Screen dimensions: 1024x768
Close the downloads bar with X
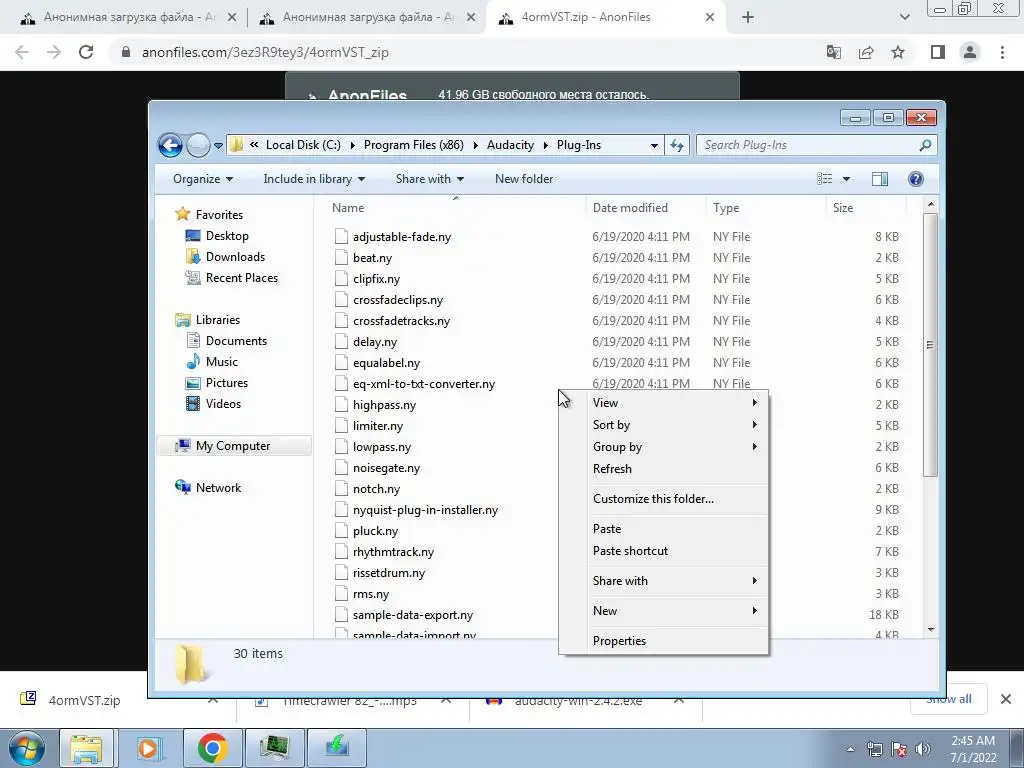coord(1006,699)
